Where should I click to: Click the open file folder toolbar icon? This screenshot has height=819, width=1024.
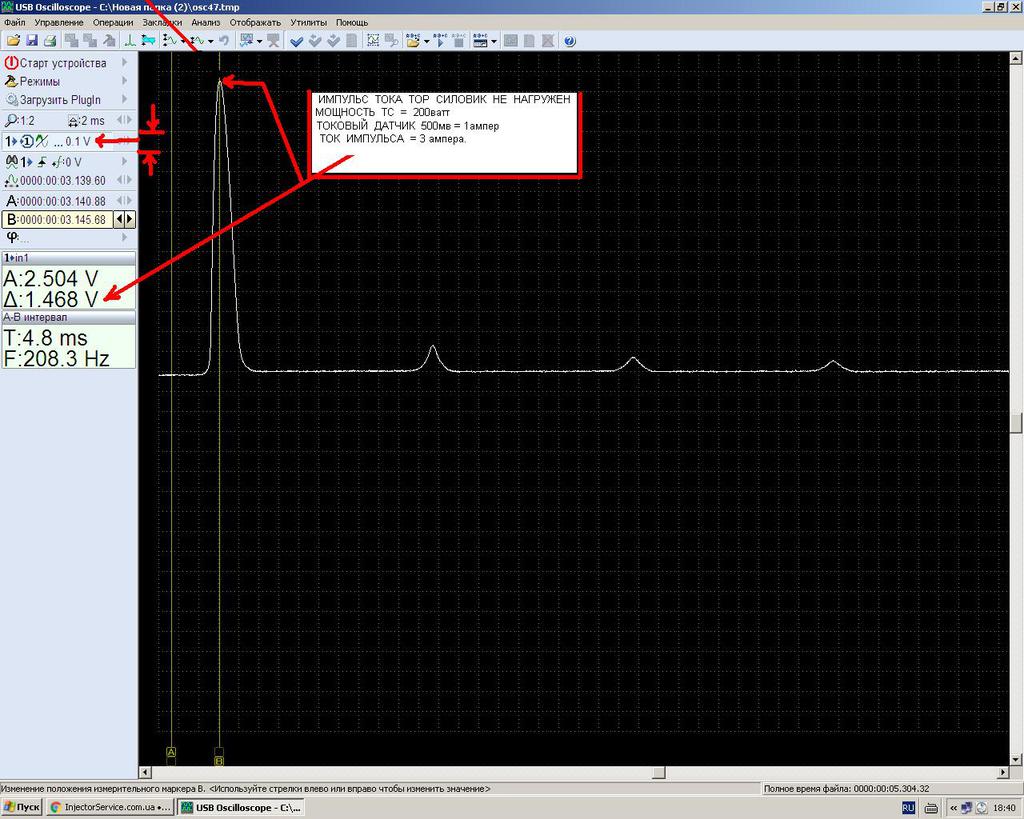tap(13, 41)
